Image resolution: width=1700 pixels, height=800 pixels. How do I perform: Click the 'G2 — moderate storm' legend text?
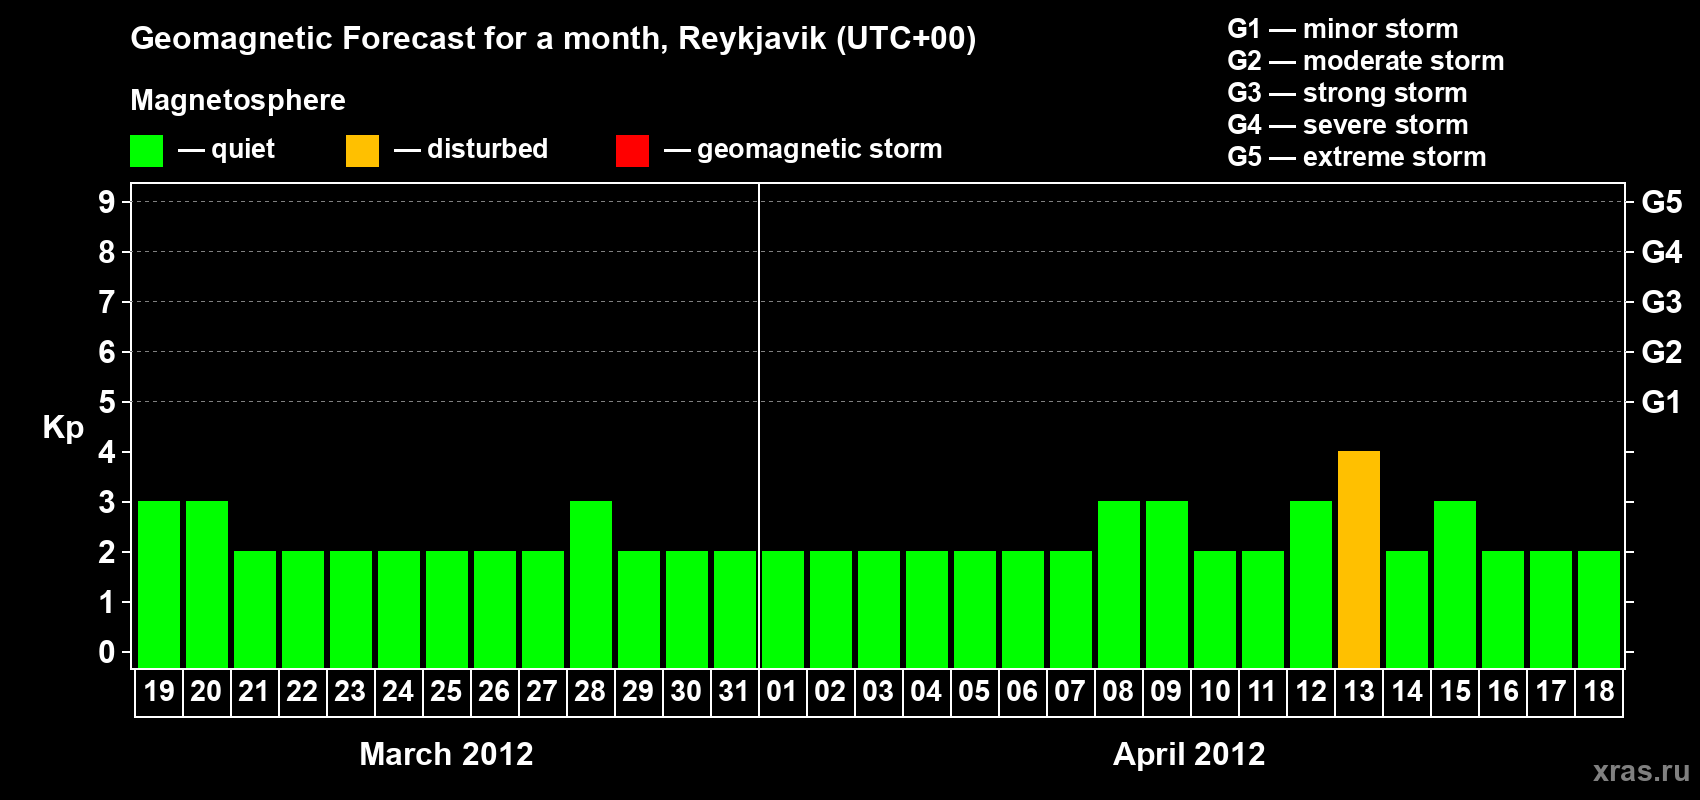1366,61
